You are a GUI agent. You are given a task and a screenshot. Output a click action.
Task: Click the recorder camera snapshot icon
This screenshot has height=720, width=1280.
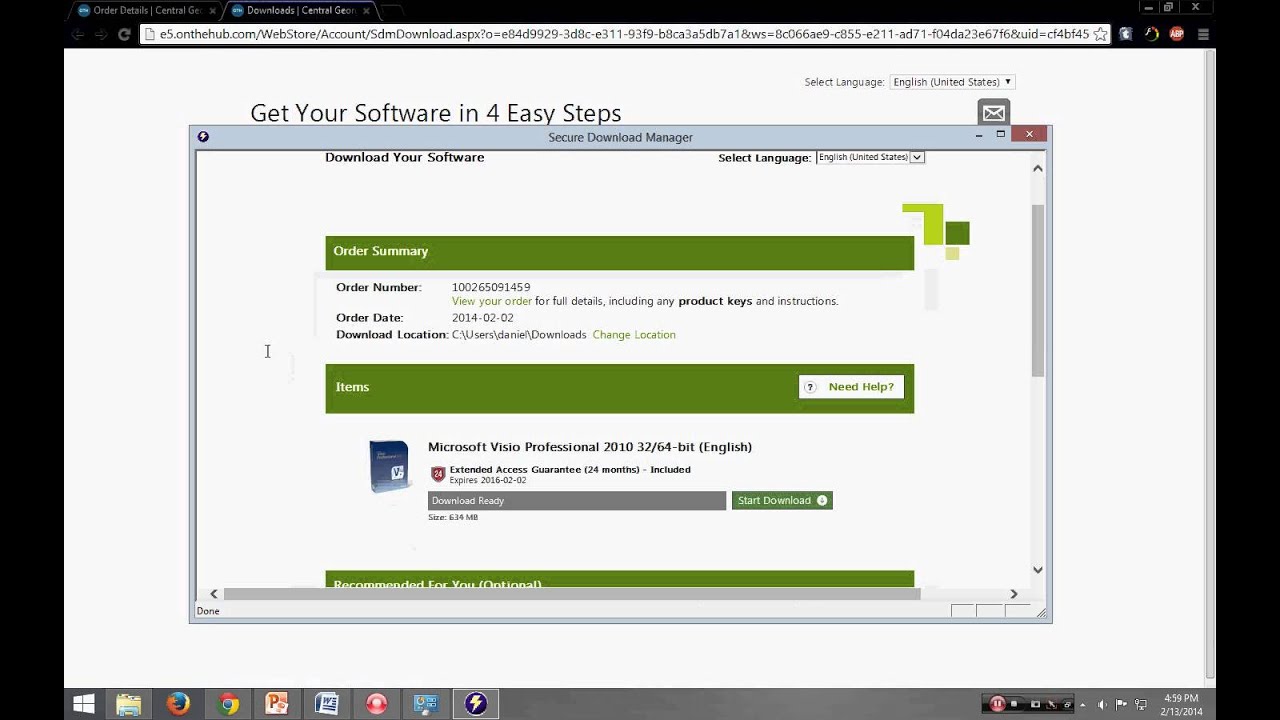click(x=1035, y=704)
